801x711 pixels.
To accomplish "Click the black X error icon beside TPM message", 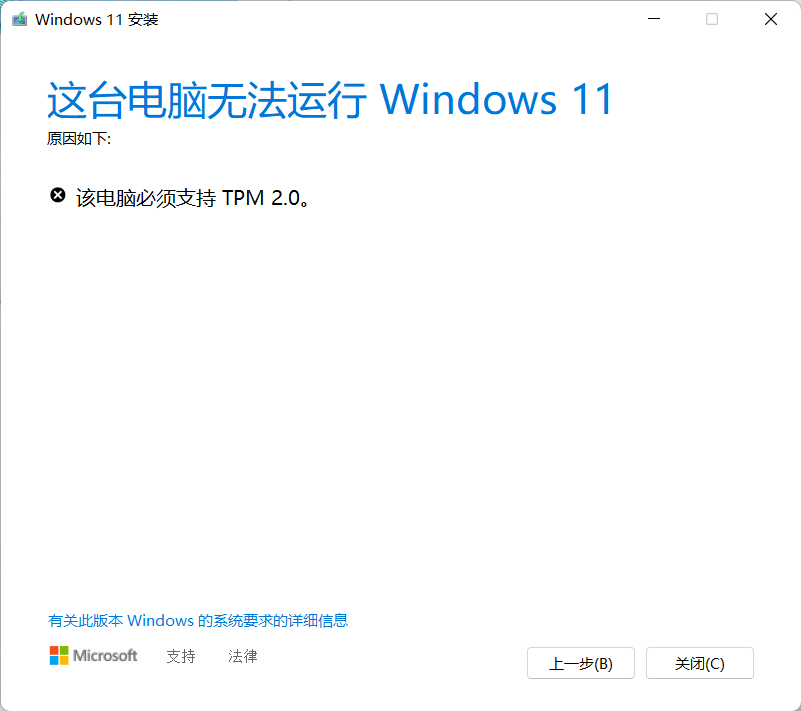I will [x=58, y=195].
